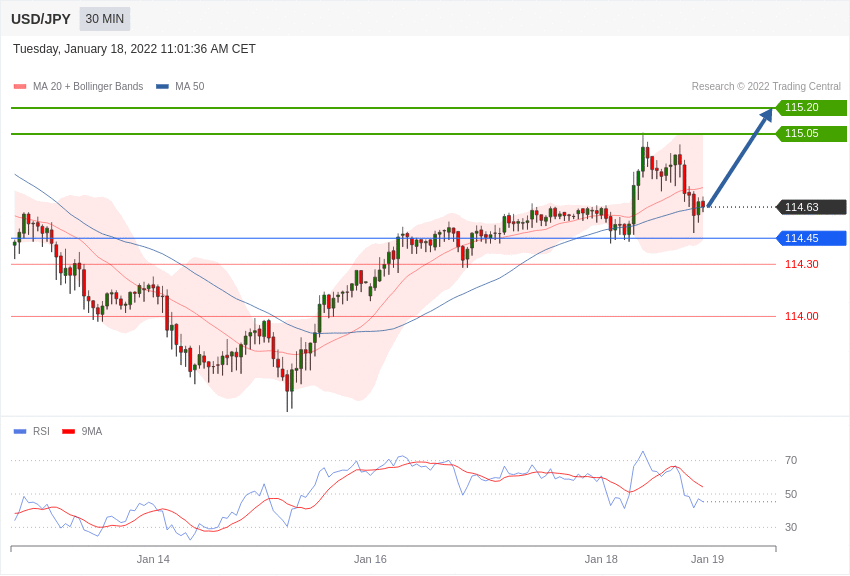Click the MA 20 + Bollinger Bands legend swatch
Viewport: 850px width, 576px height.
tap(20, 87)
